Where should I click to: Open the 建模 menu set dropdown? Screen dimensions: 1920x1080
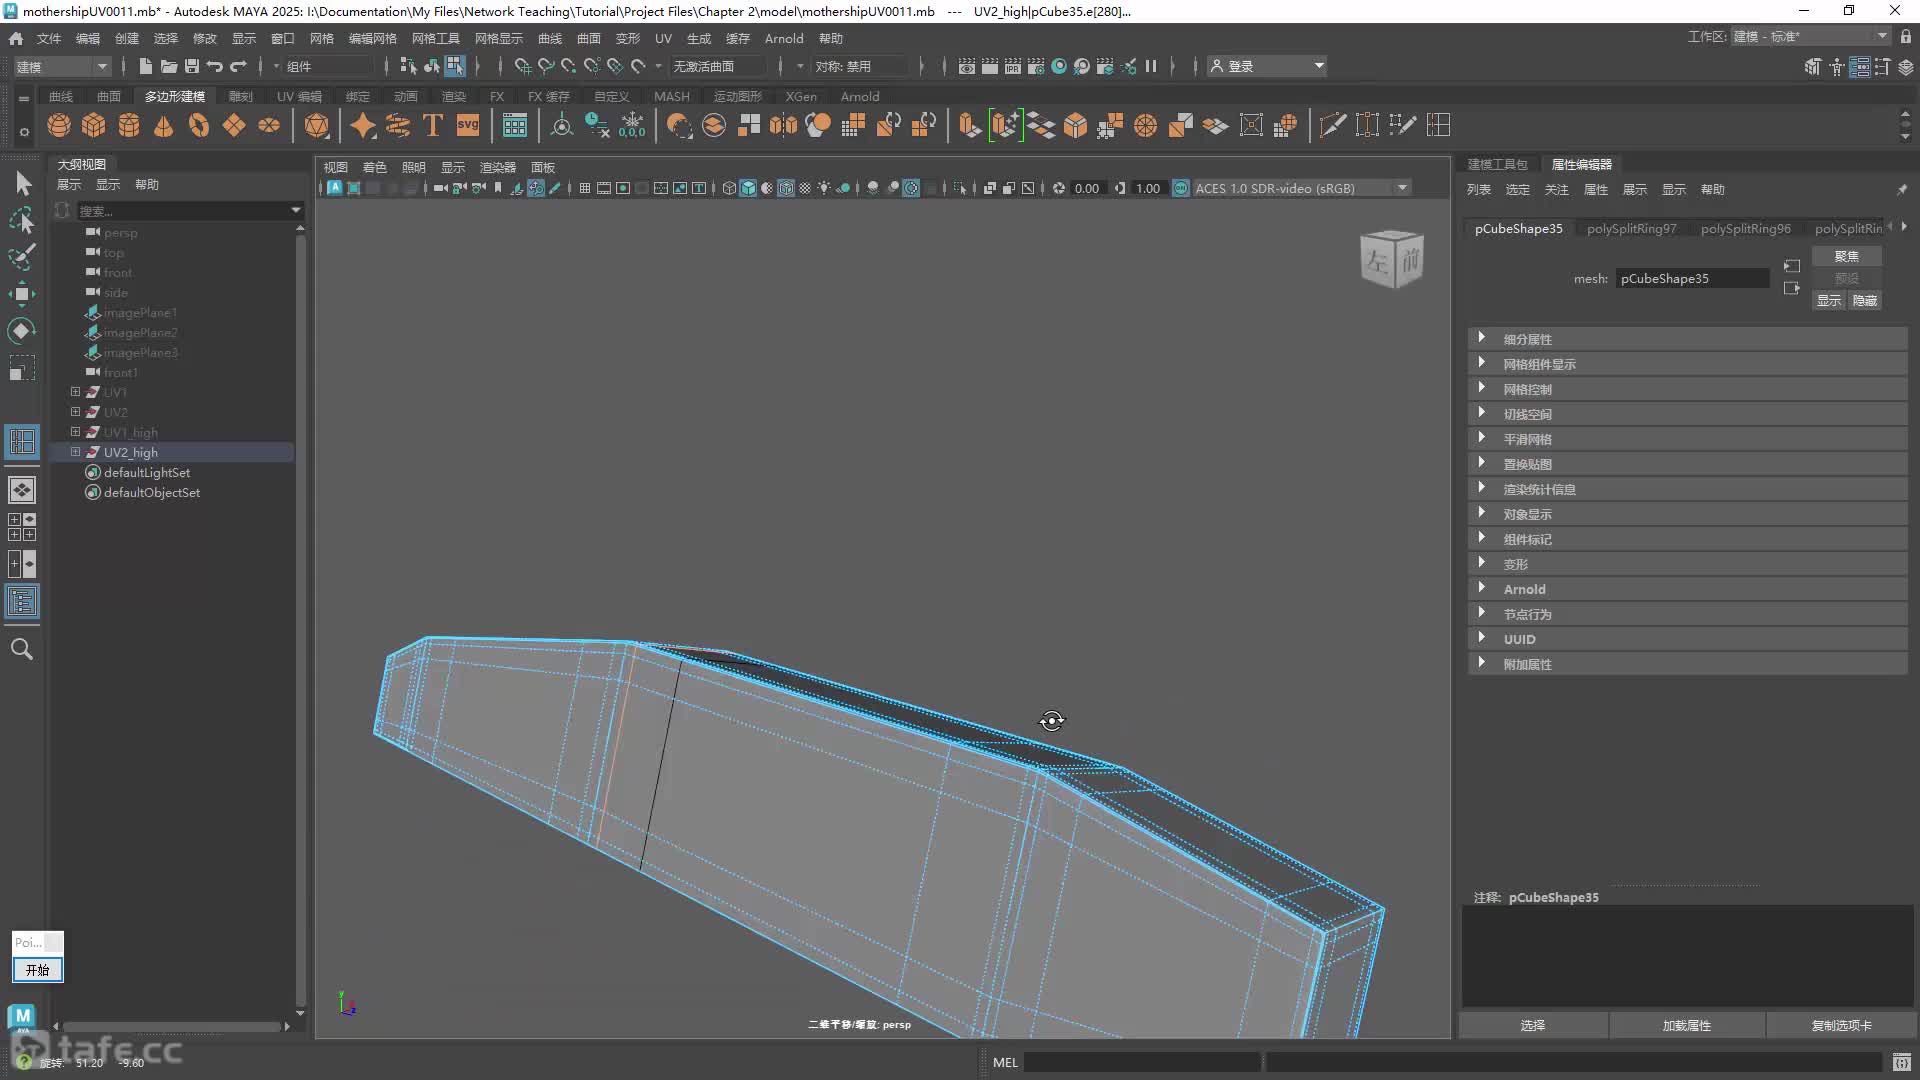[x=62, y=66]
